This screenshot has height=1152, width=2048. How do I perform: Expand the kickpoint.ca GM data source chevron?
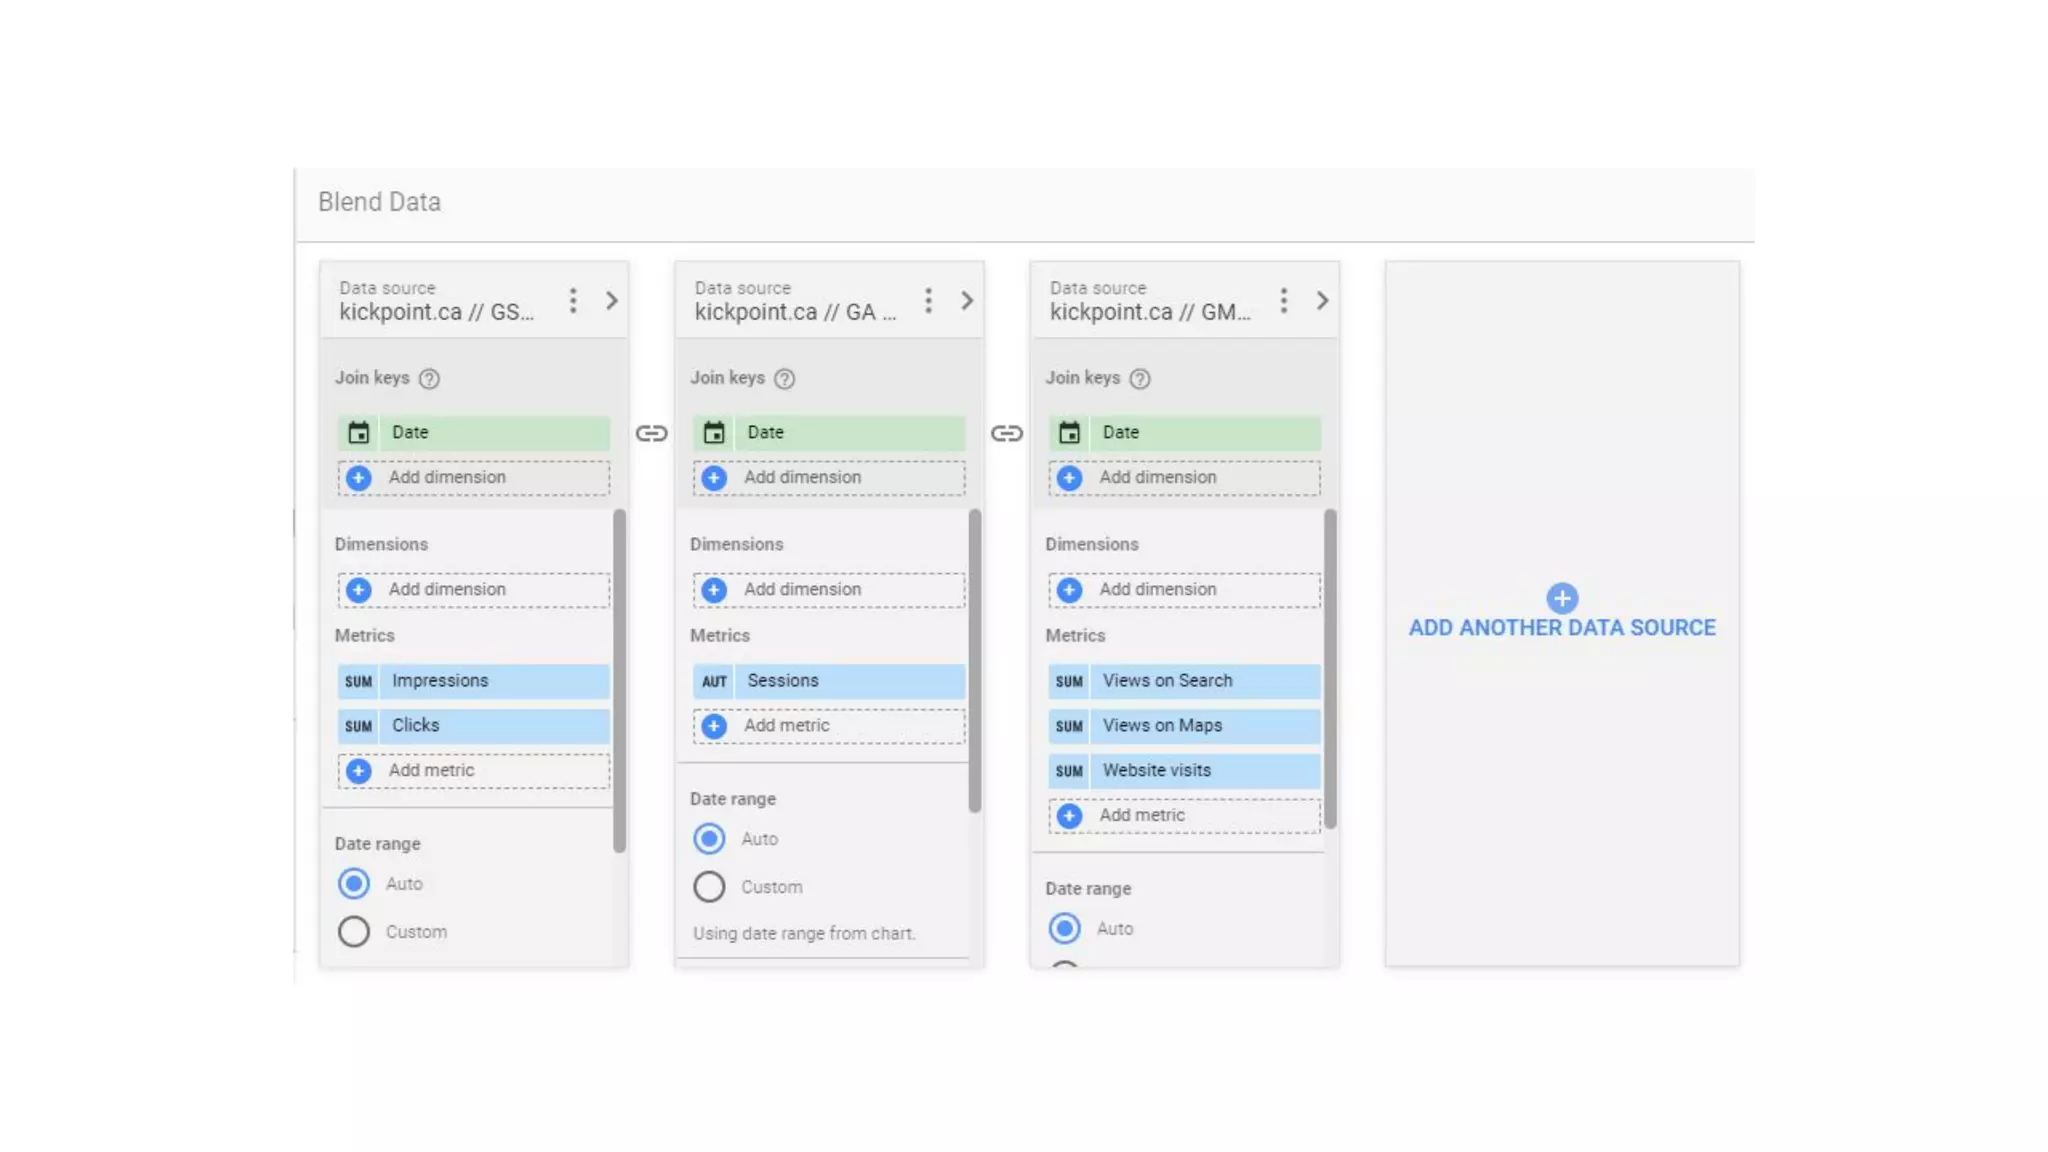[1322, 300]
